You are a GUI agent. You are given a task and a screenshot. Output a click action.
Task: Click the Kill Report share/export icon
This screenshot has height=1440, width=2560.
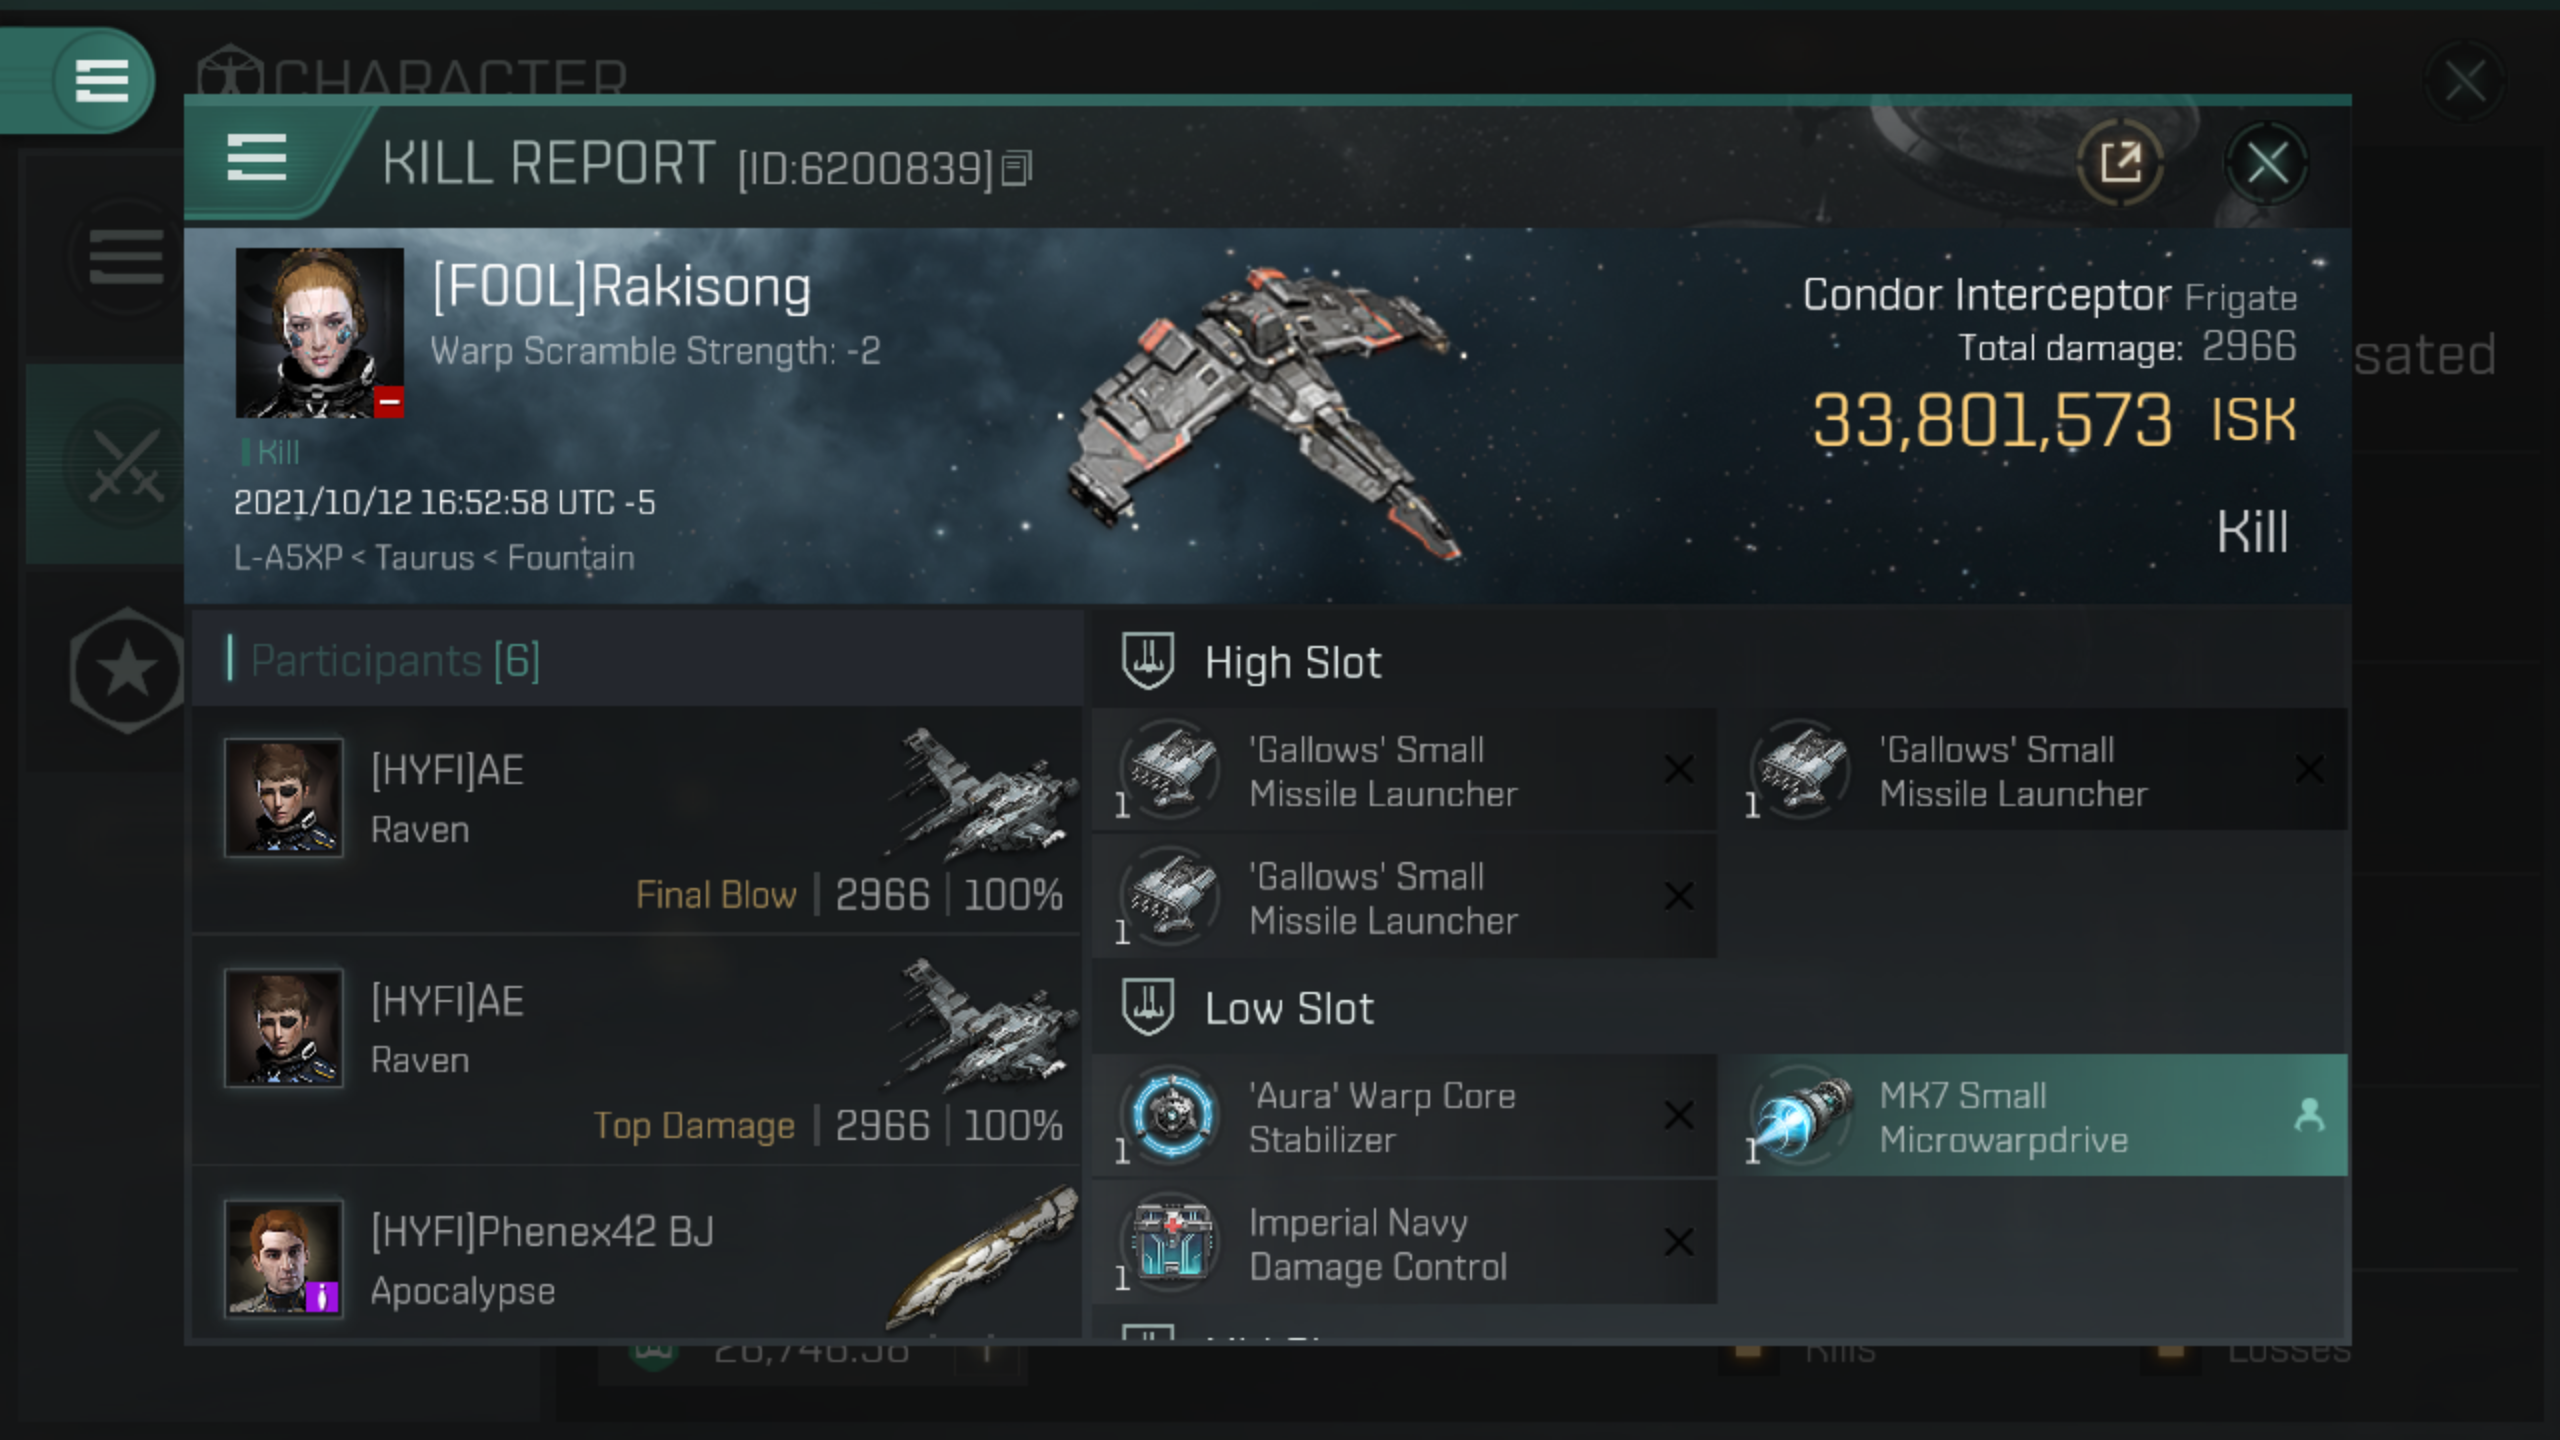[x=2120, y=164]
